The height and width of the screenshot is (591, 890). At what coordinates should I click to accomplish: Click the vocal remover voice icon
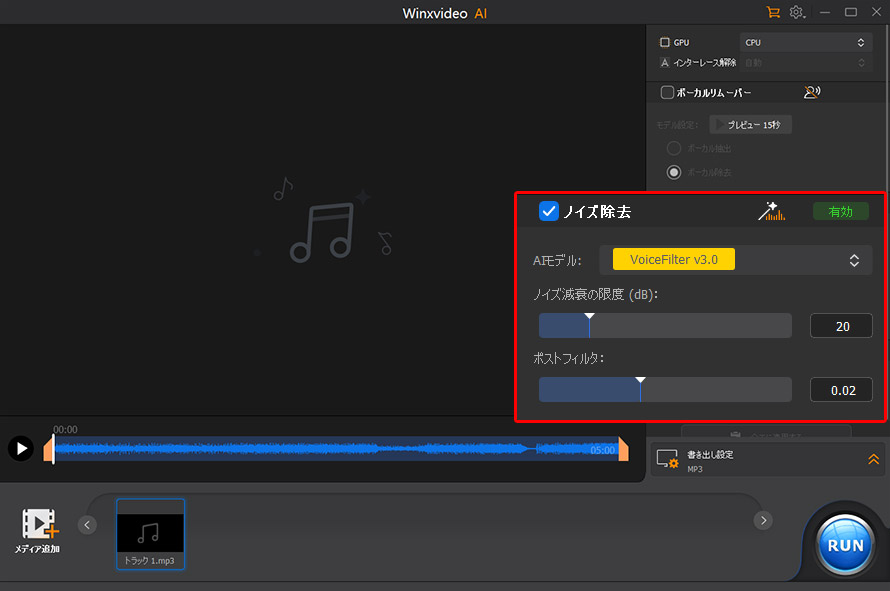[812, 92]
